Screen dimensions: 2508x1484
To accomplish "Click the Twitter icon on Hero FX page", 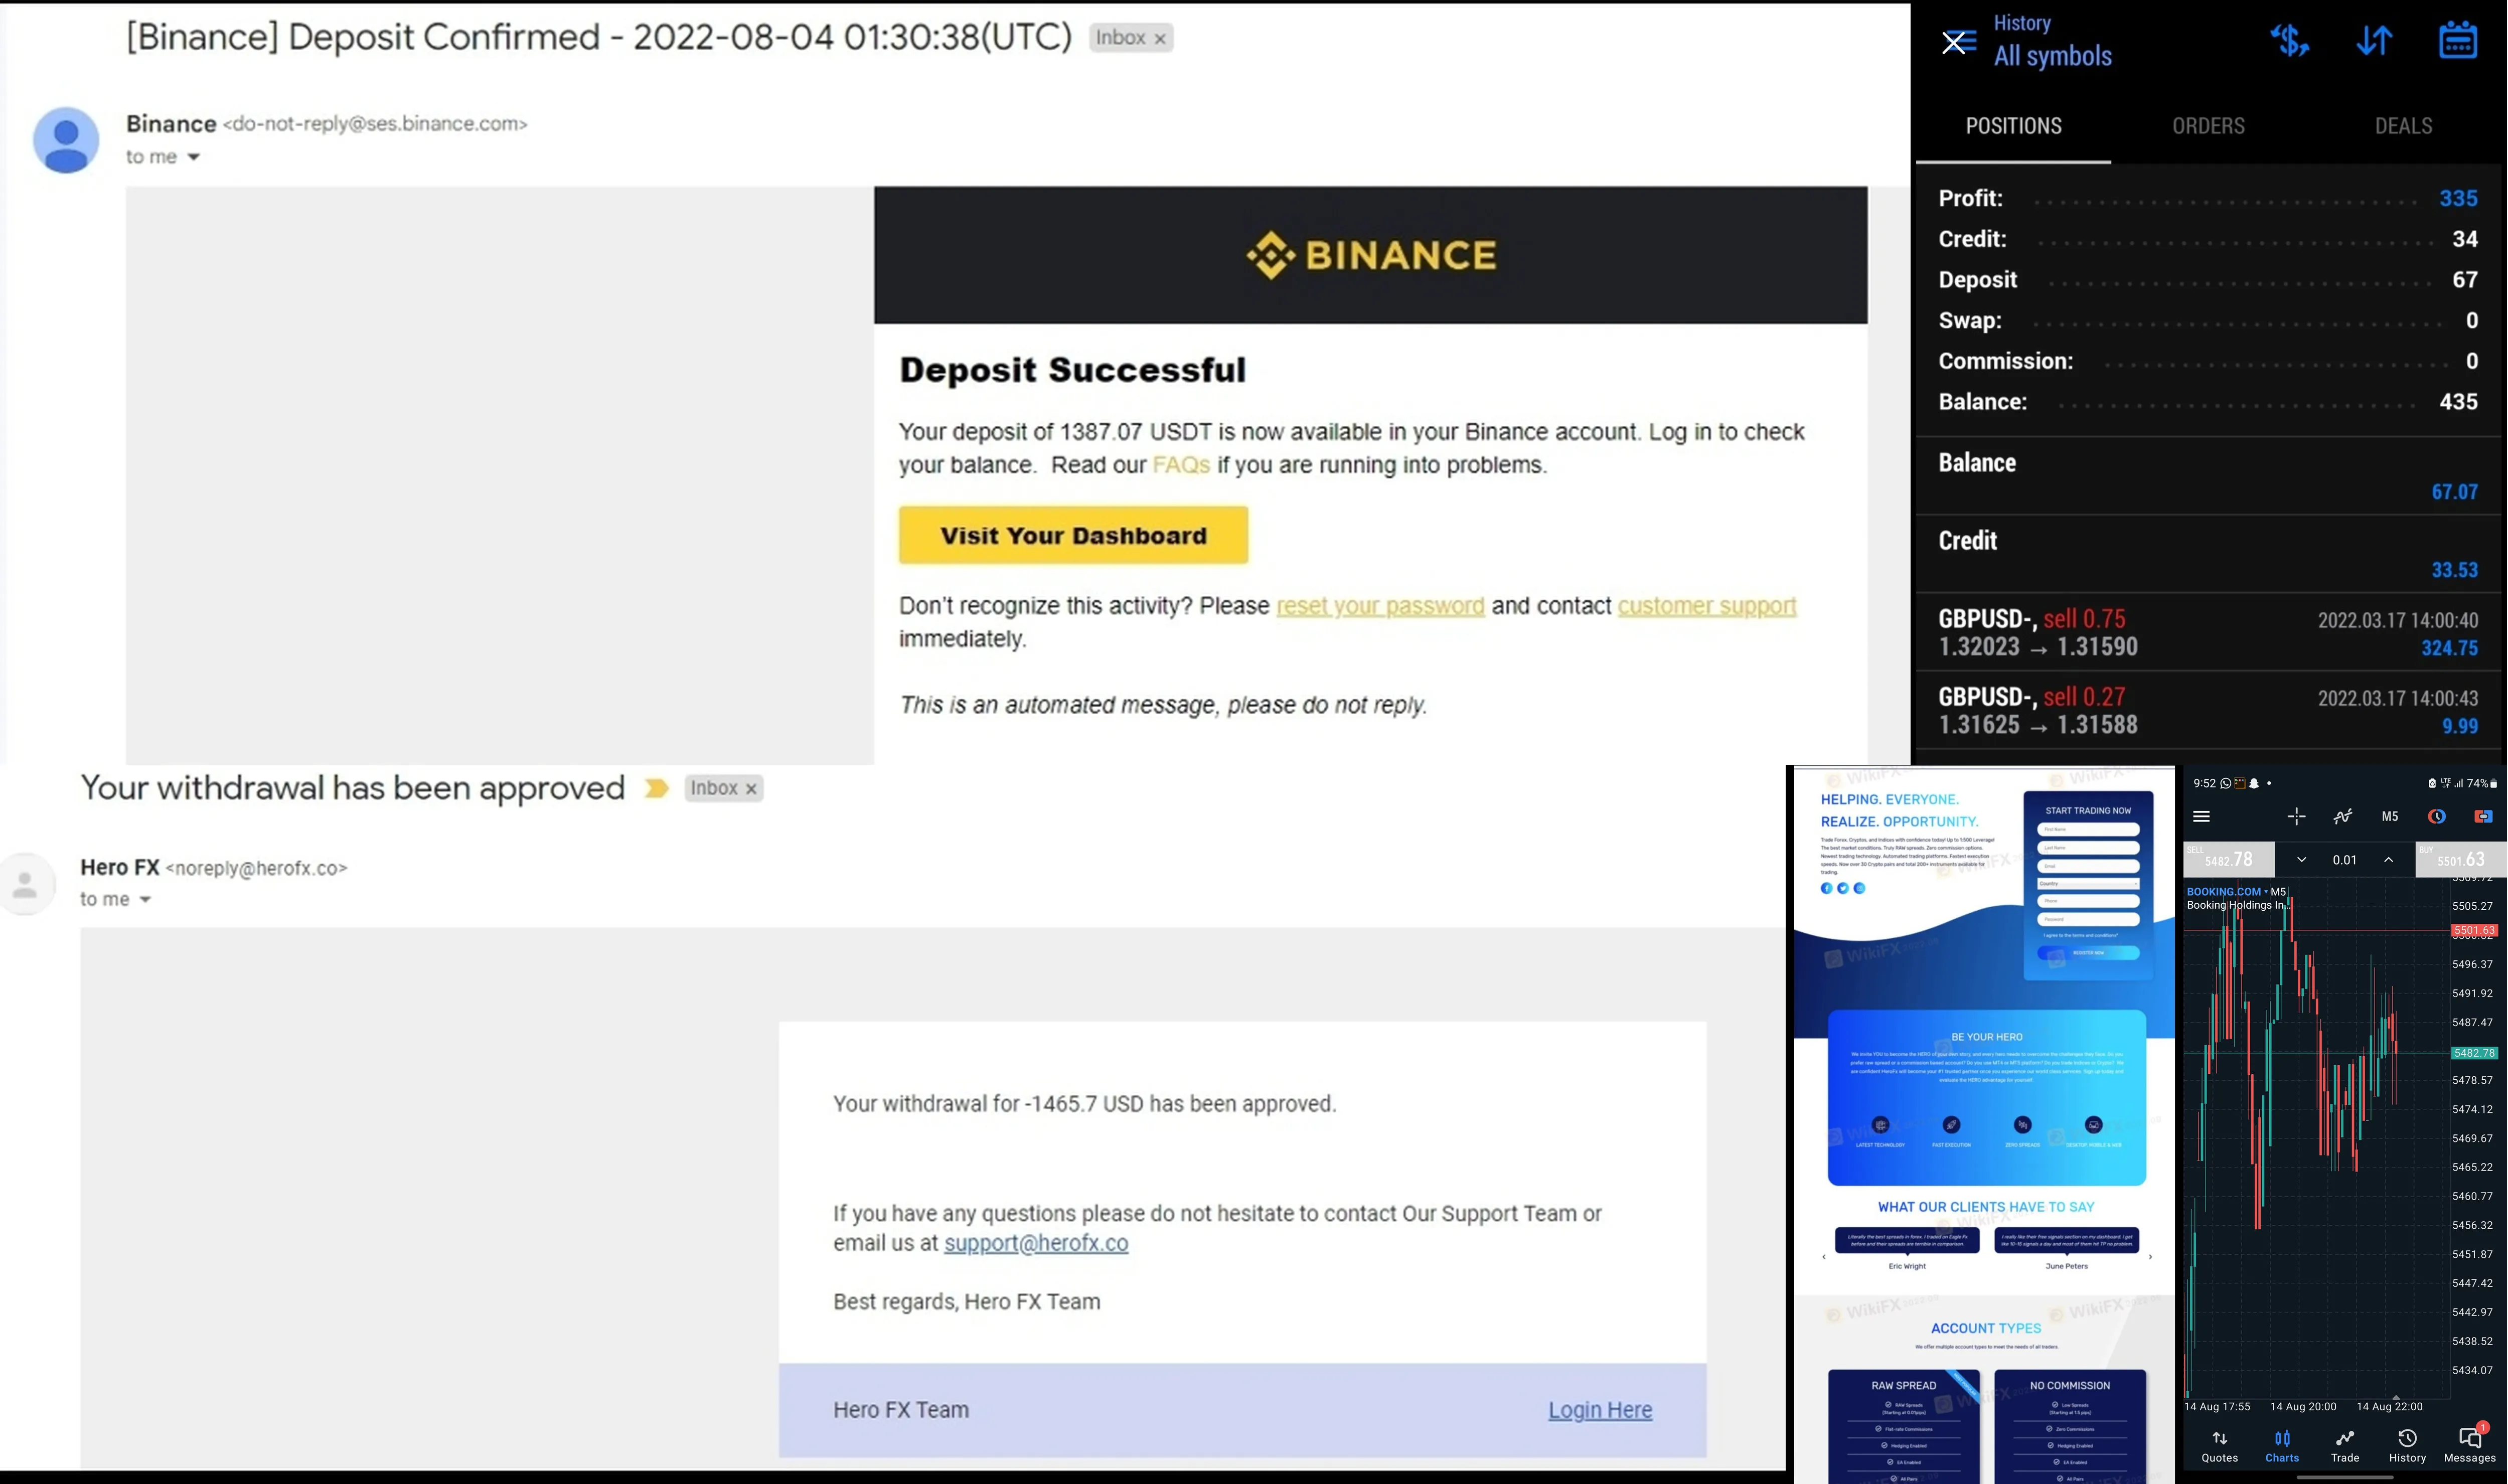I will 1843,888.
